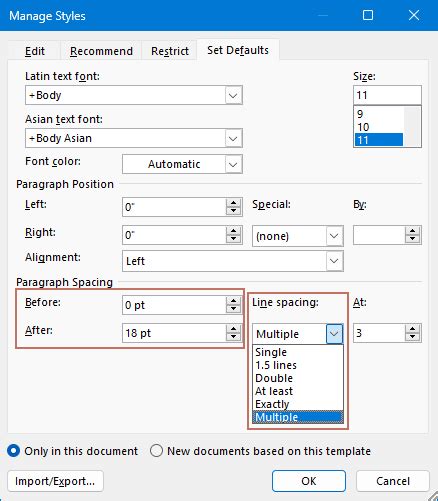Decrease the Right indent spinner down arrow
This screenshot has width=438, height=501.
point(233,239)
